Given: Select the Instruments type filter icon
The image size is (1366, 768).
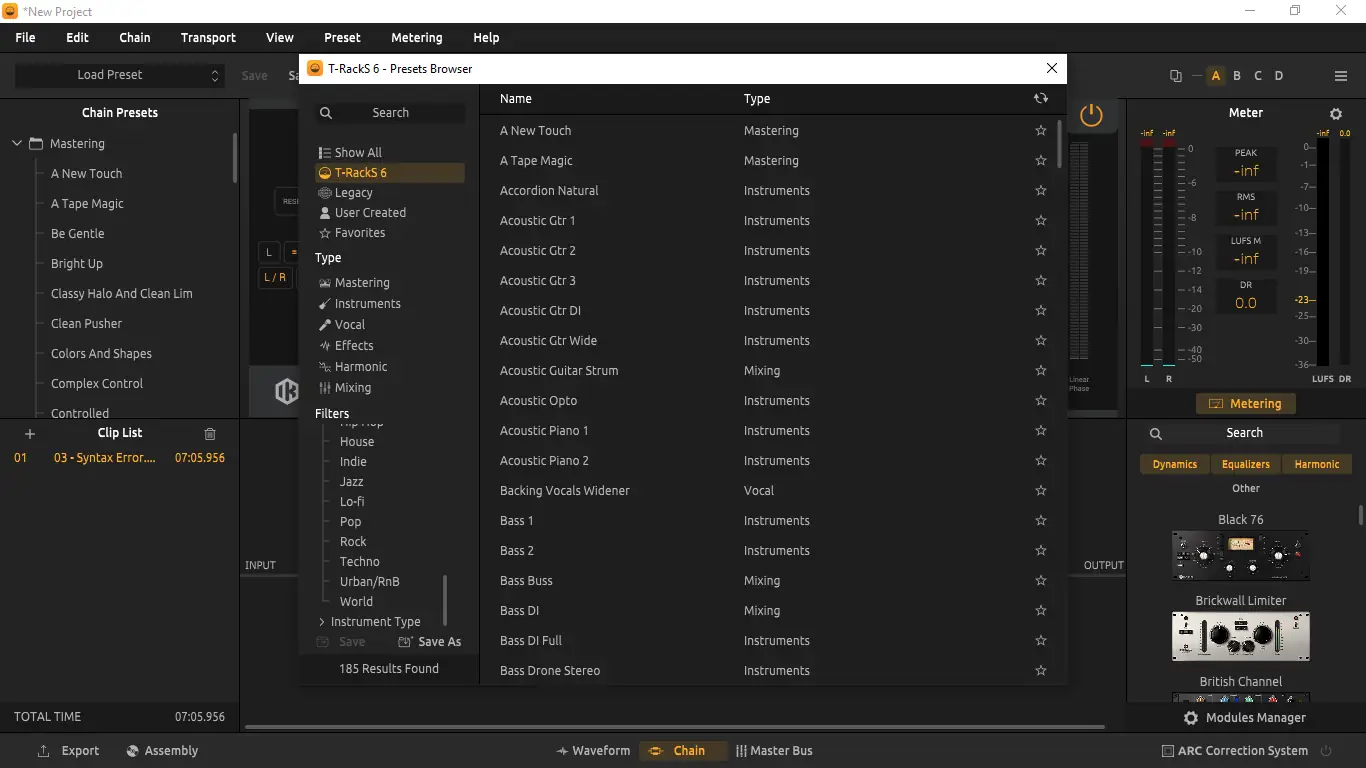Looking at the screenshot, I should coord(325,304).
